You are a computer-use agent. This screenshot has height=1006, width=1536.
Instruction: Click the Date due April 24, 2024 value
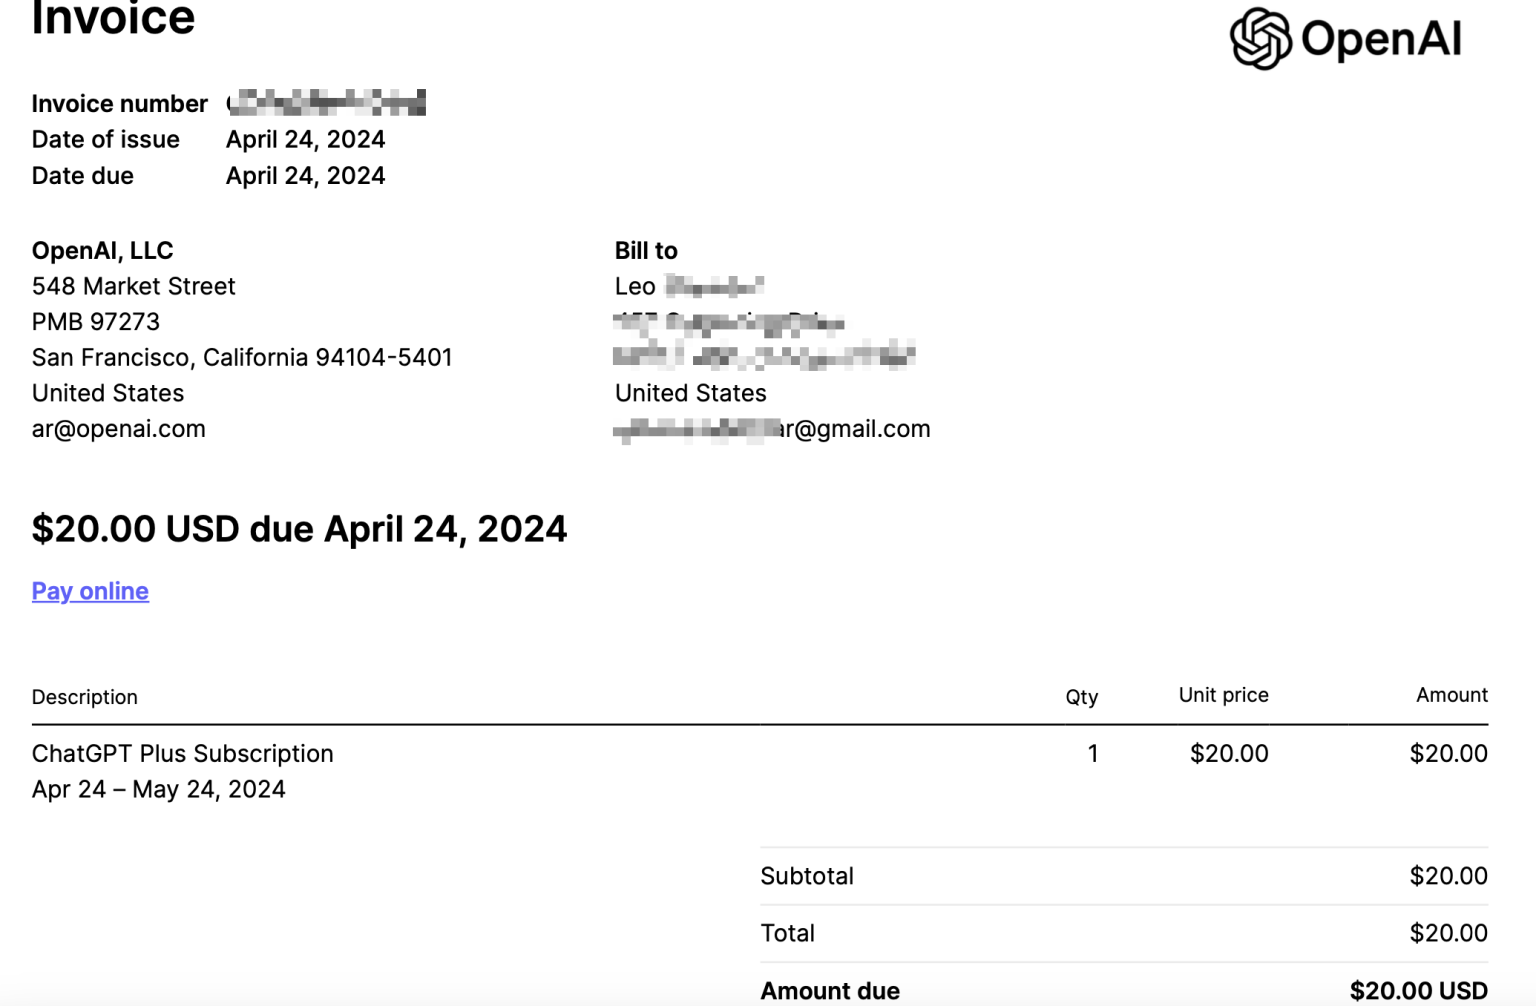[x=305, y=176]
